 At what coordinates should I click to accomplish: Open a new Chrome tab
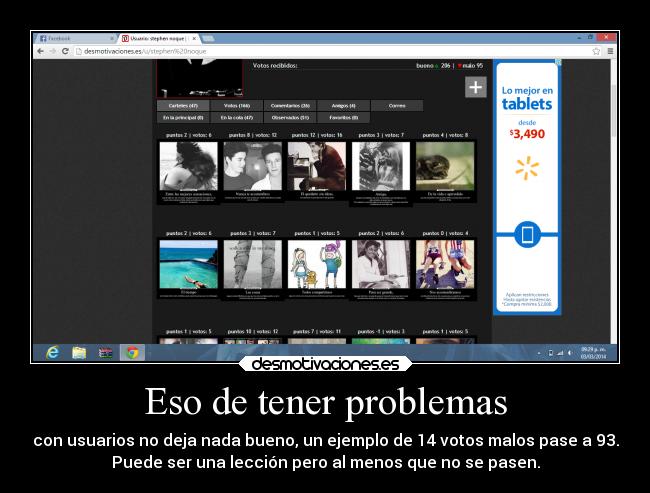click(209, 38)
